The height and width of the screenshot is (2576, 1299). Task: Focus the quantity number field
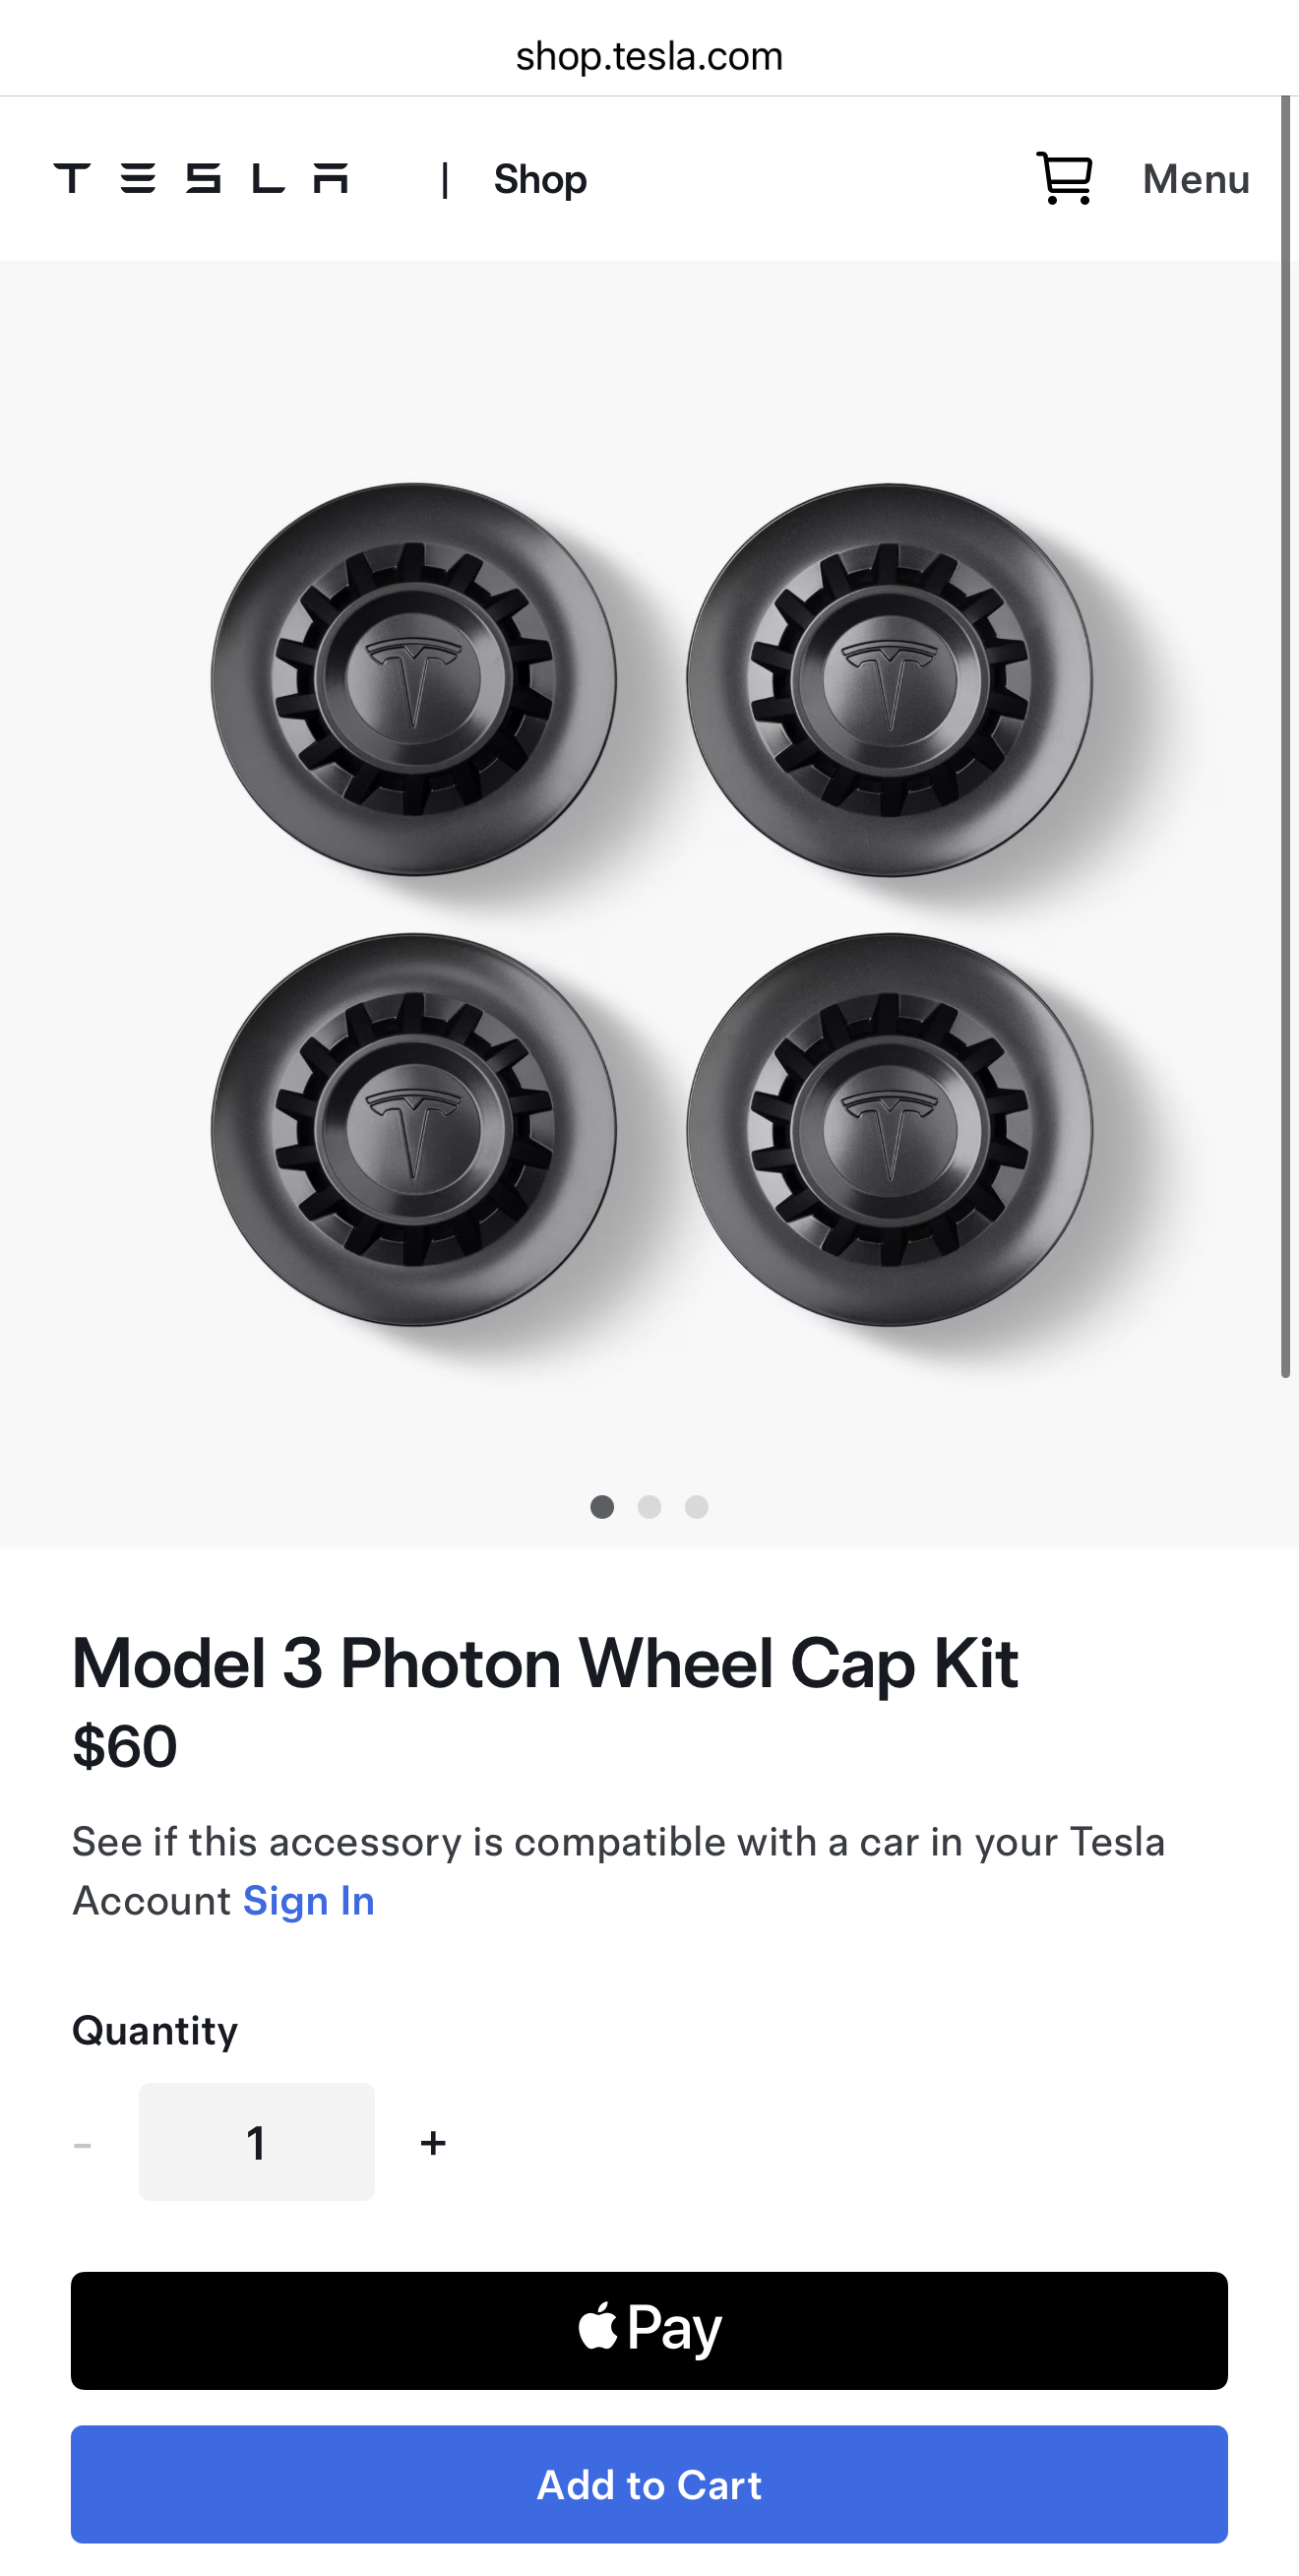pos(256,2142)
